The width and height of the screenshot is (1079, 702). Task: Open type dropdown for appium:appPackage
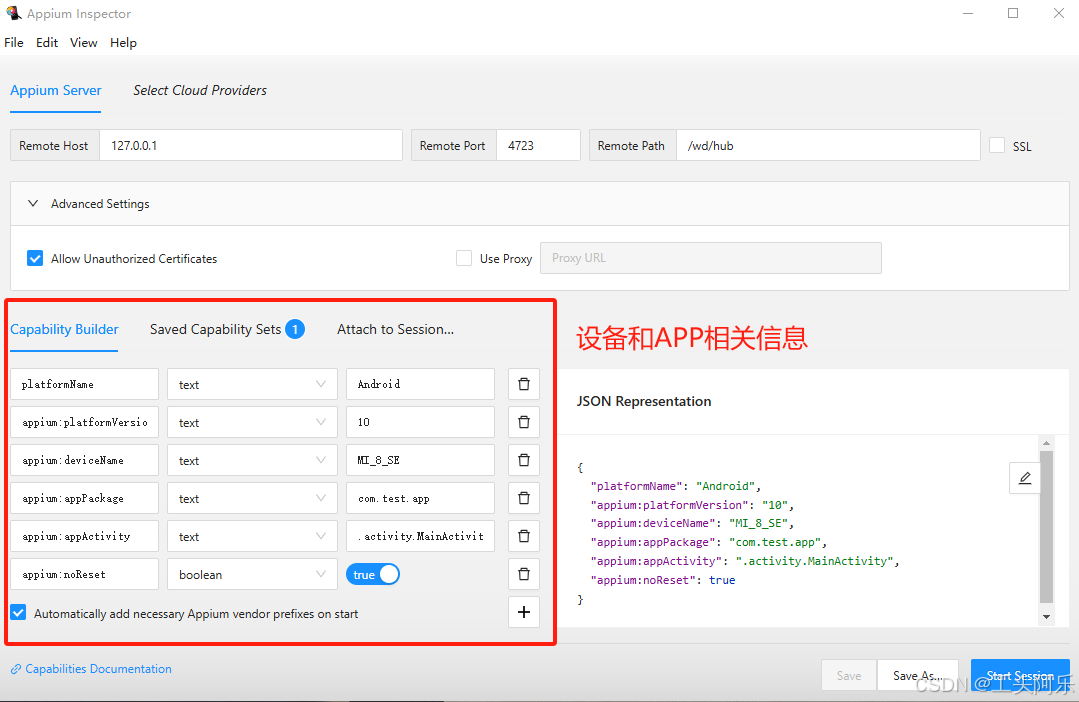[x=253, y=498]
